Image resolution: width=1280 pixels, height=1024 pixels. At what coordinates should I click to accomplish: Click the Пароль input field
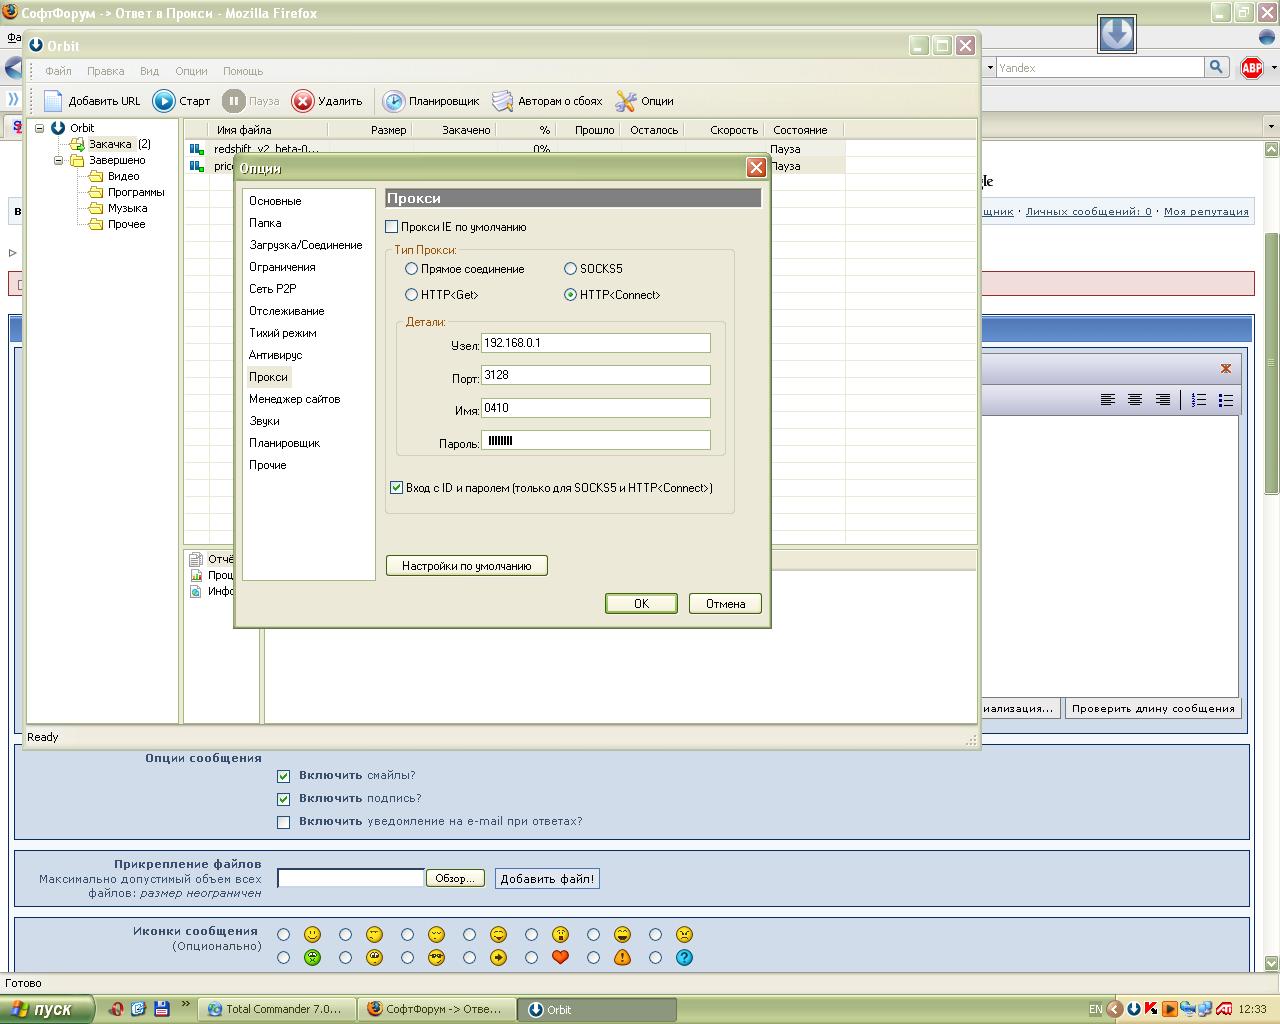(x=596, y=440)
